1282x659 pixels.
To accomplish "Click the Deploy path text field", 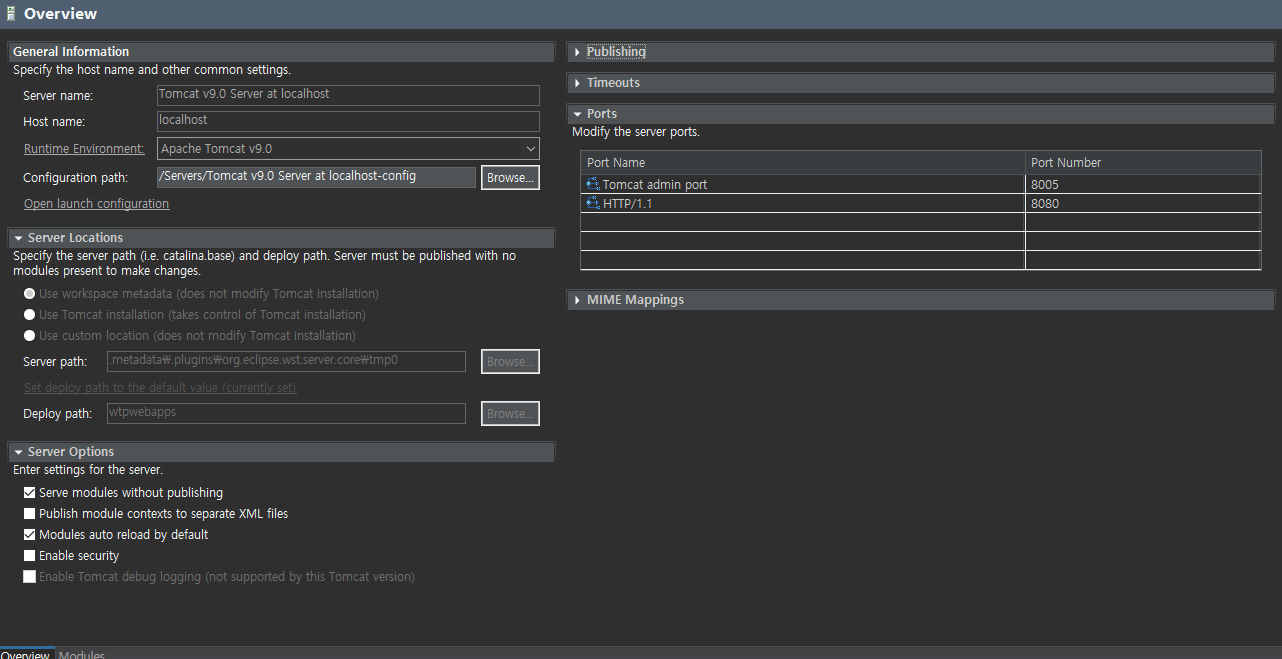I will coord(286,414).
